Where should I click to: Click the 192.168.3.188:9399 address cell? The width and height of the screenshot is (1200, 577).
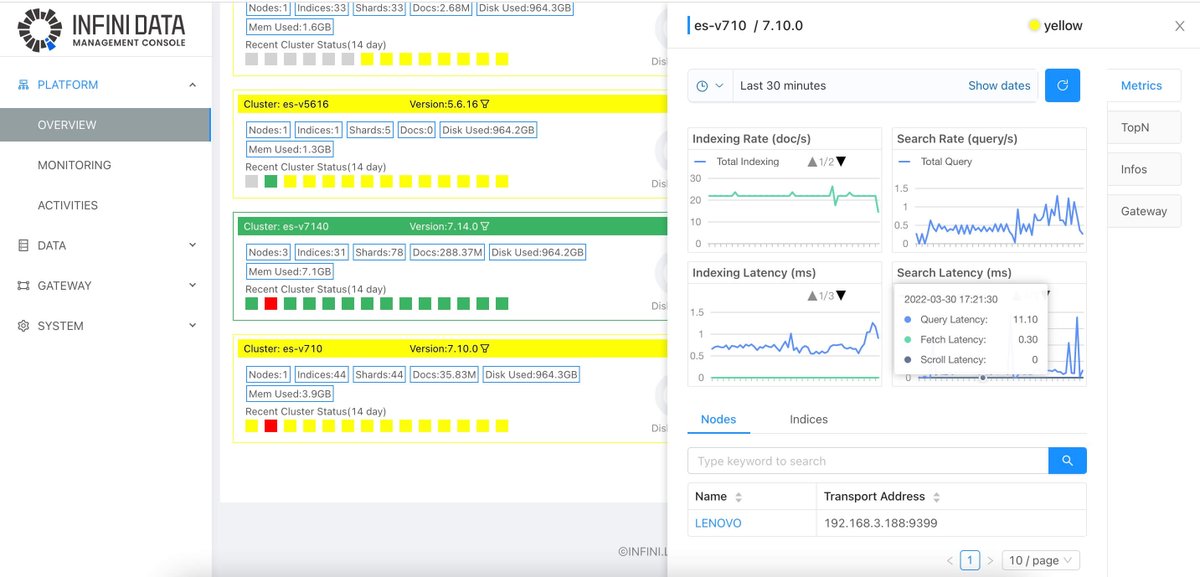pyautogui.click(x=880, y=523)
